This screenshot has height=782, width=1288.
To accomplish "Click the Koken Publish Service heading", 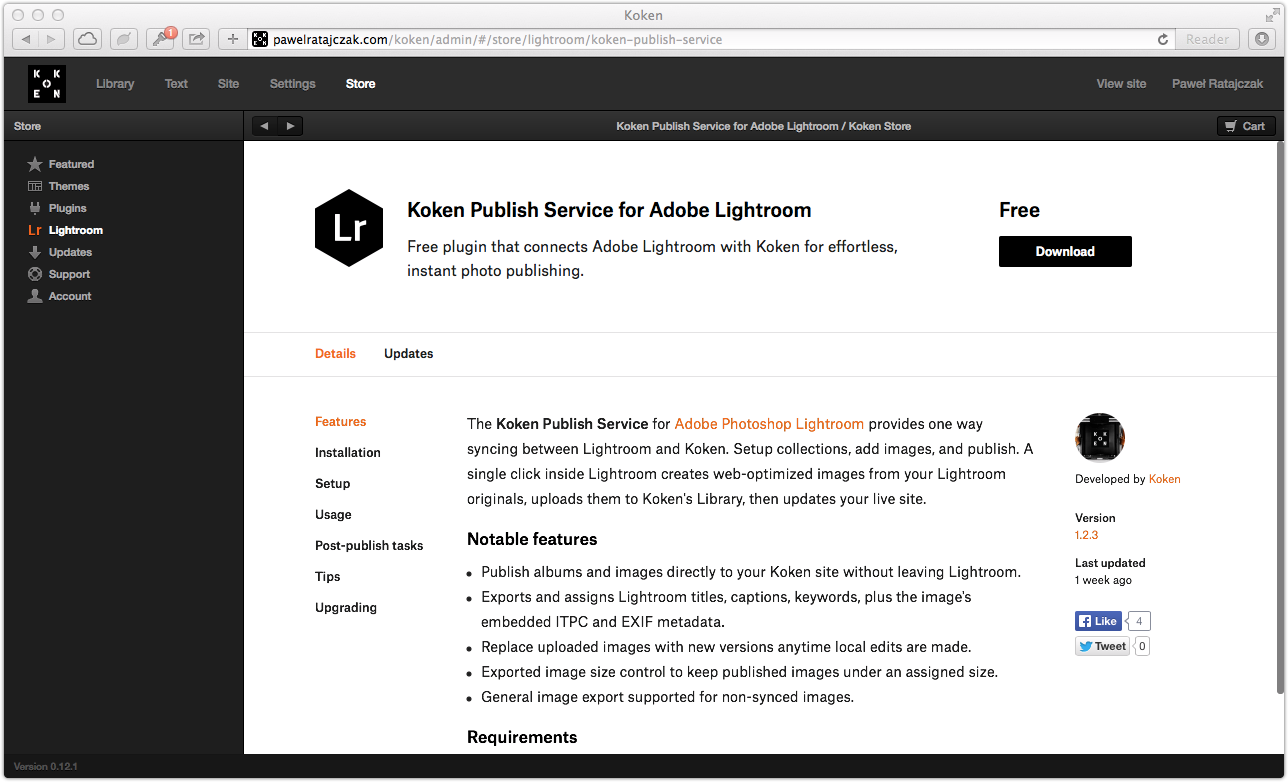I will [609, 210].
